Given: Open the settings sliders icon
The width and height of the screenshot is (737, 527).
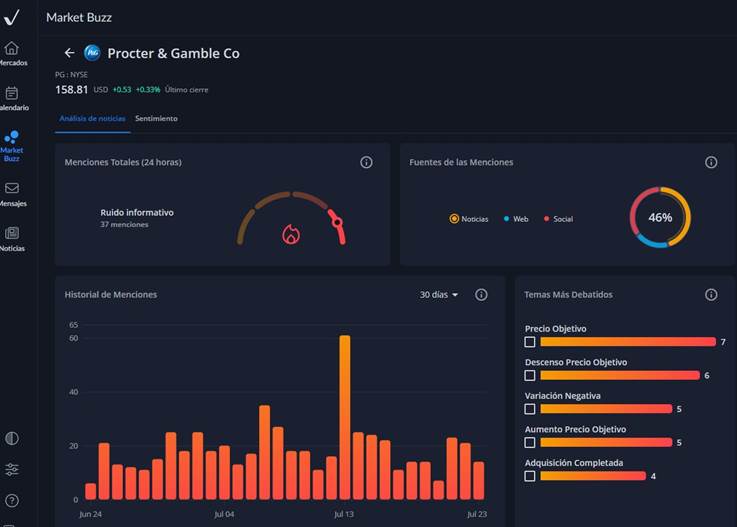Looking at the screenshot, I should pyautogui.click(x=12, y=469).
